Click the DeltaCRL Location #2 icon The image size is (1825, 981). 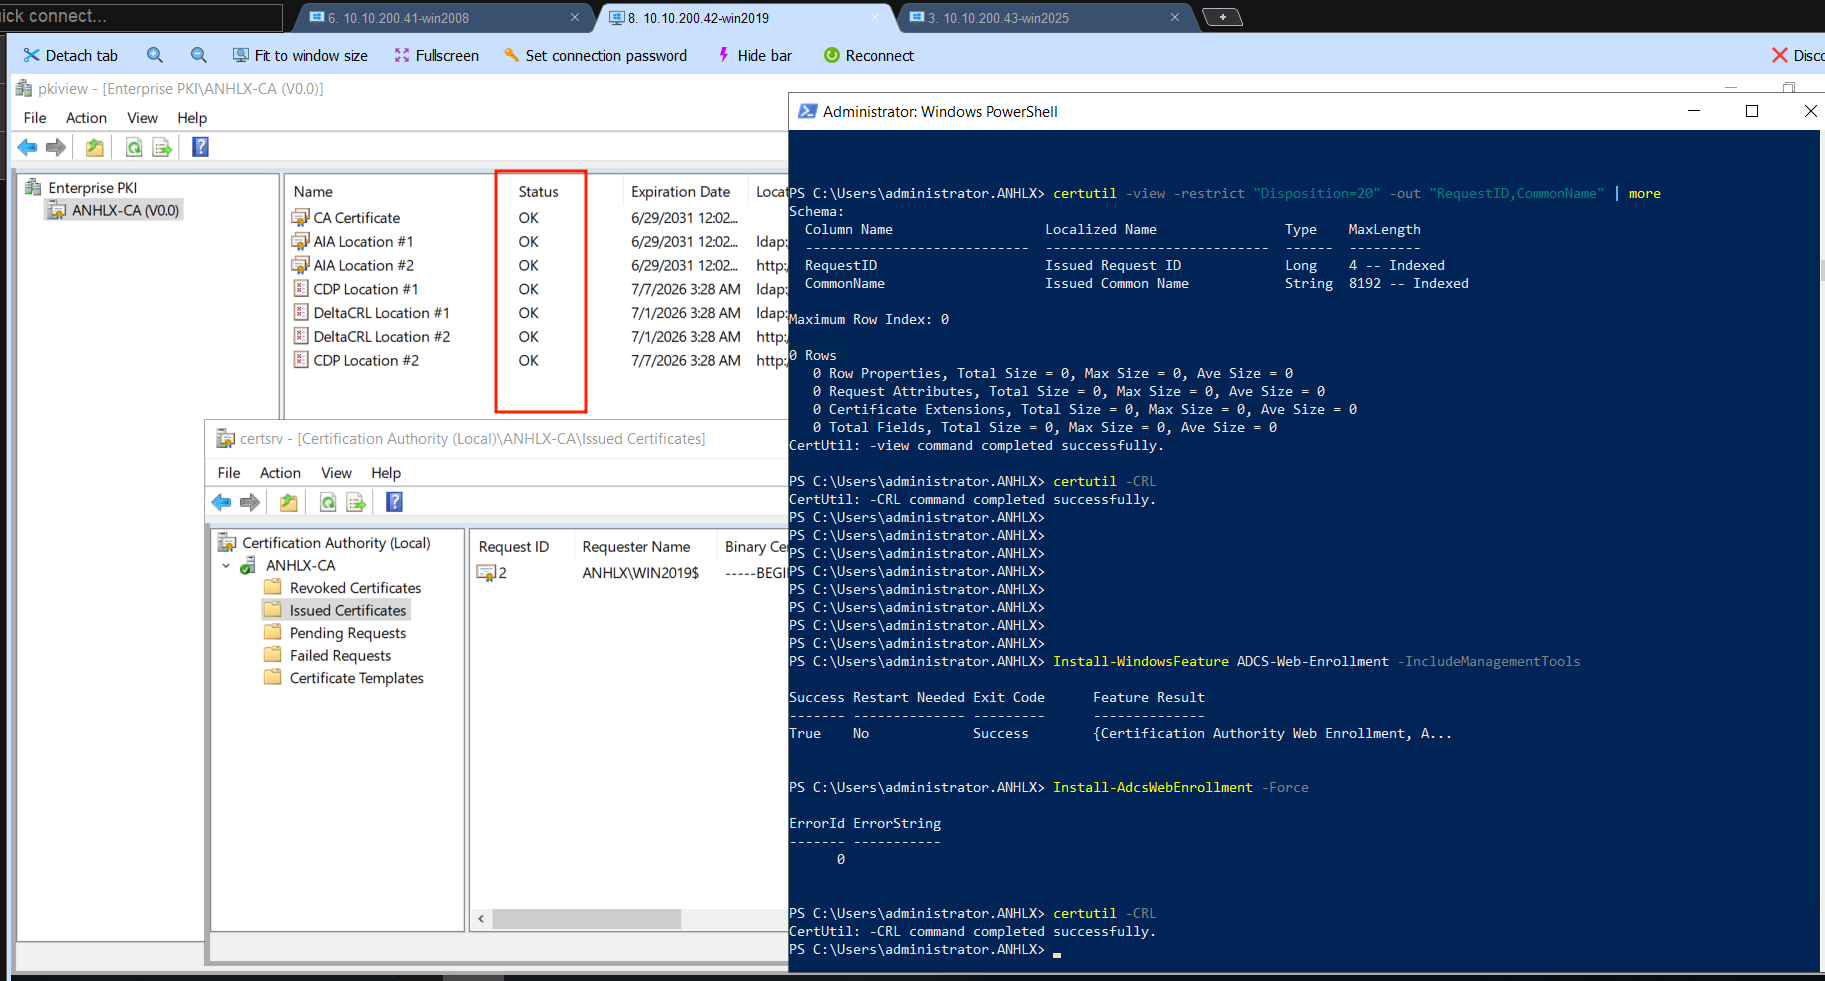pyautogui.click(x=300, y=336)
